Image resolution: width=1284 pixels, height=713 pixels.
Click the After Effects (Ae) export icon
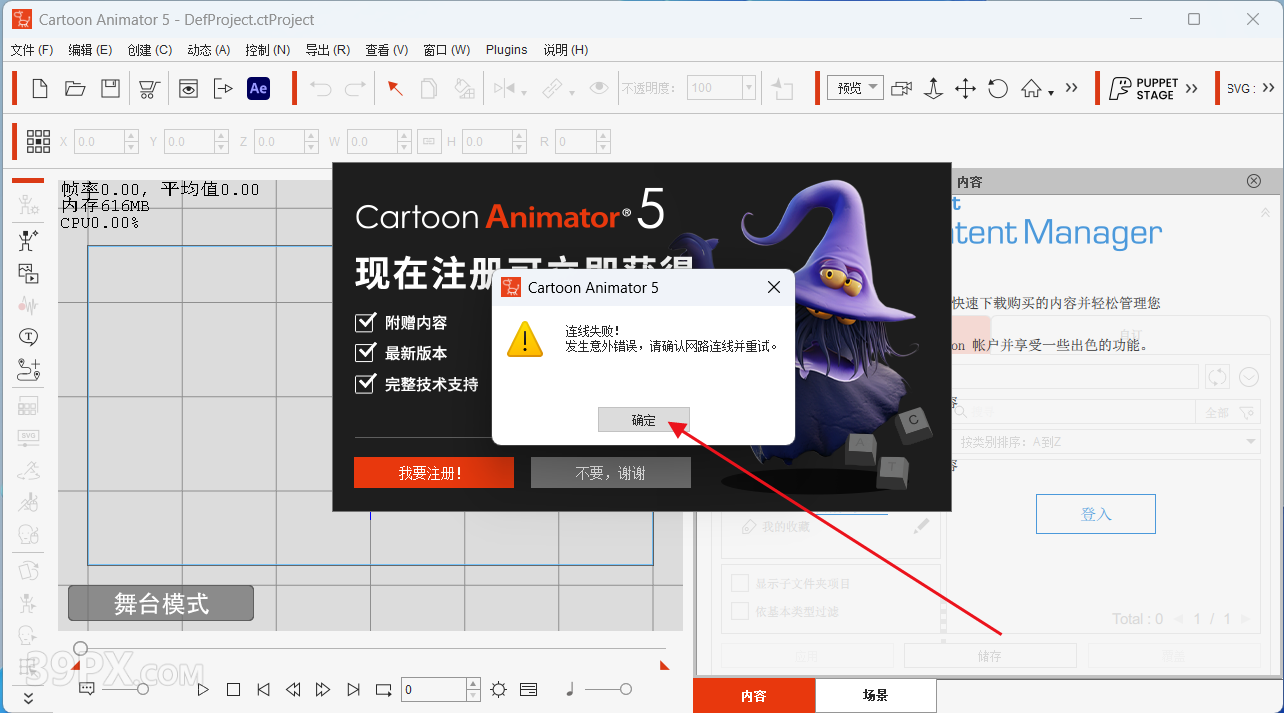[258, 88]
